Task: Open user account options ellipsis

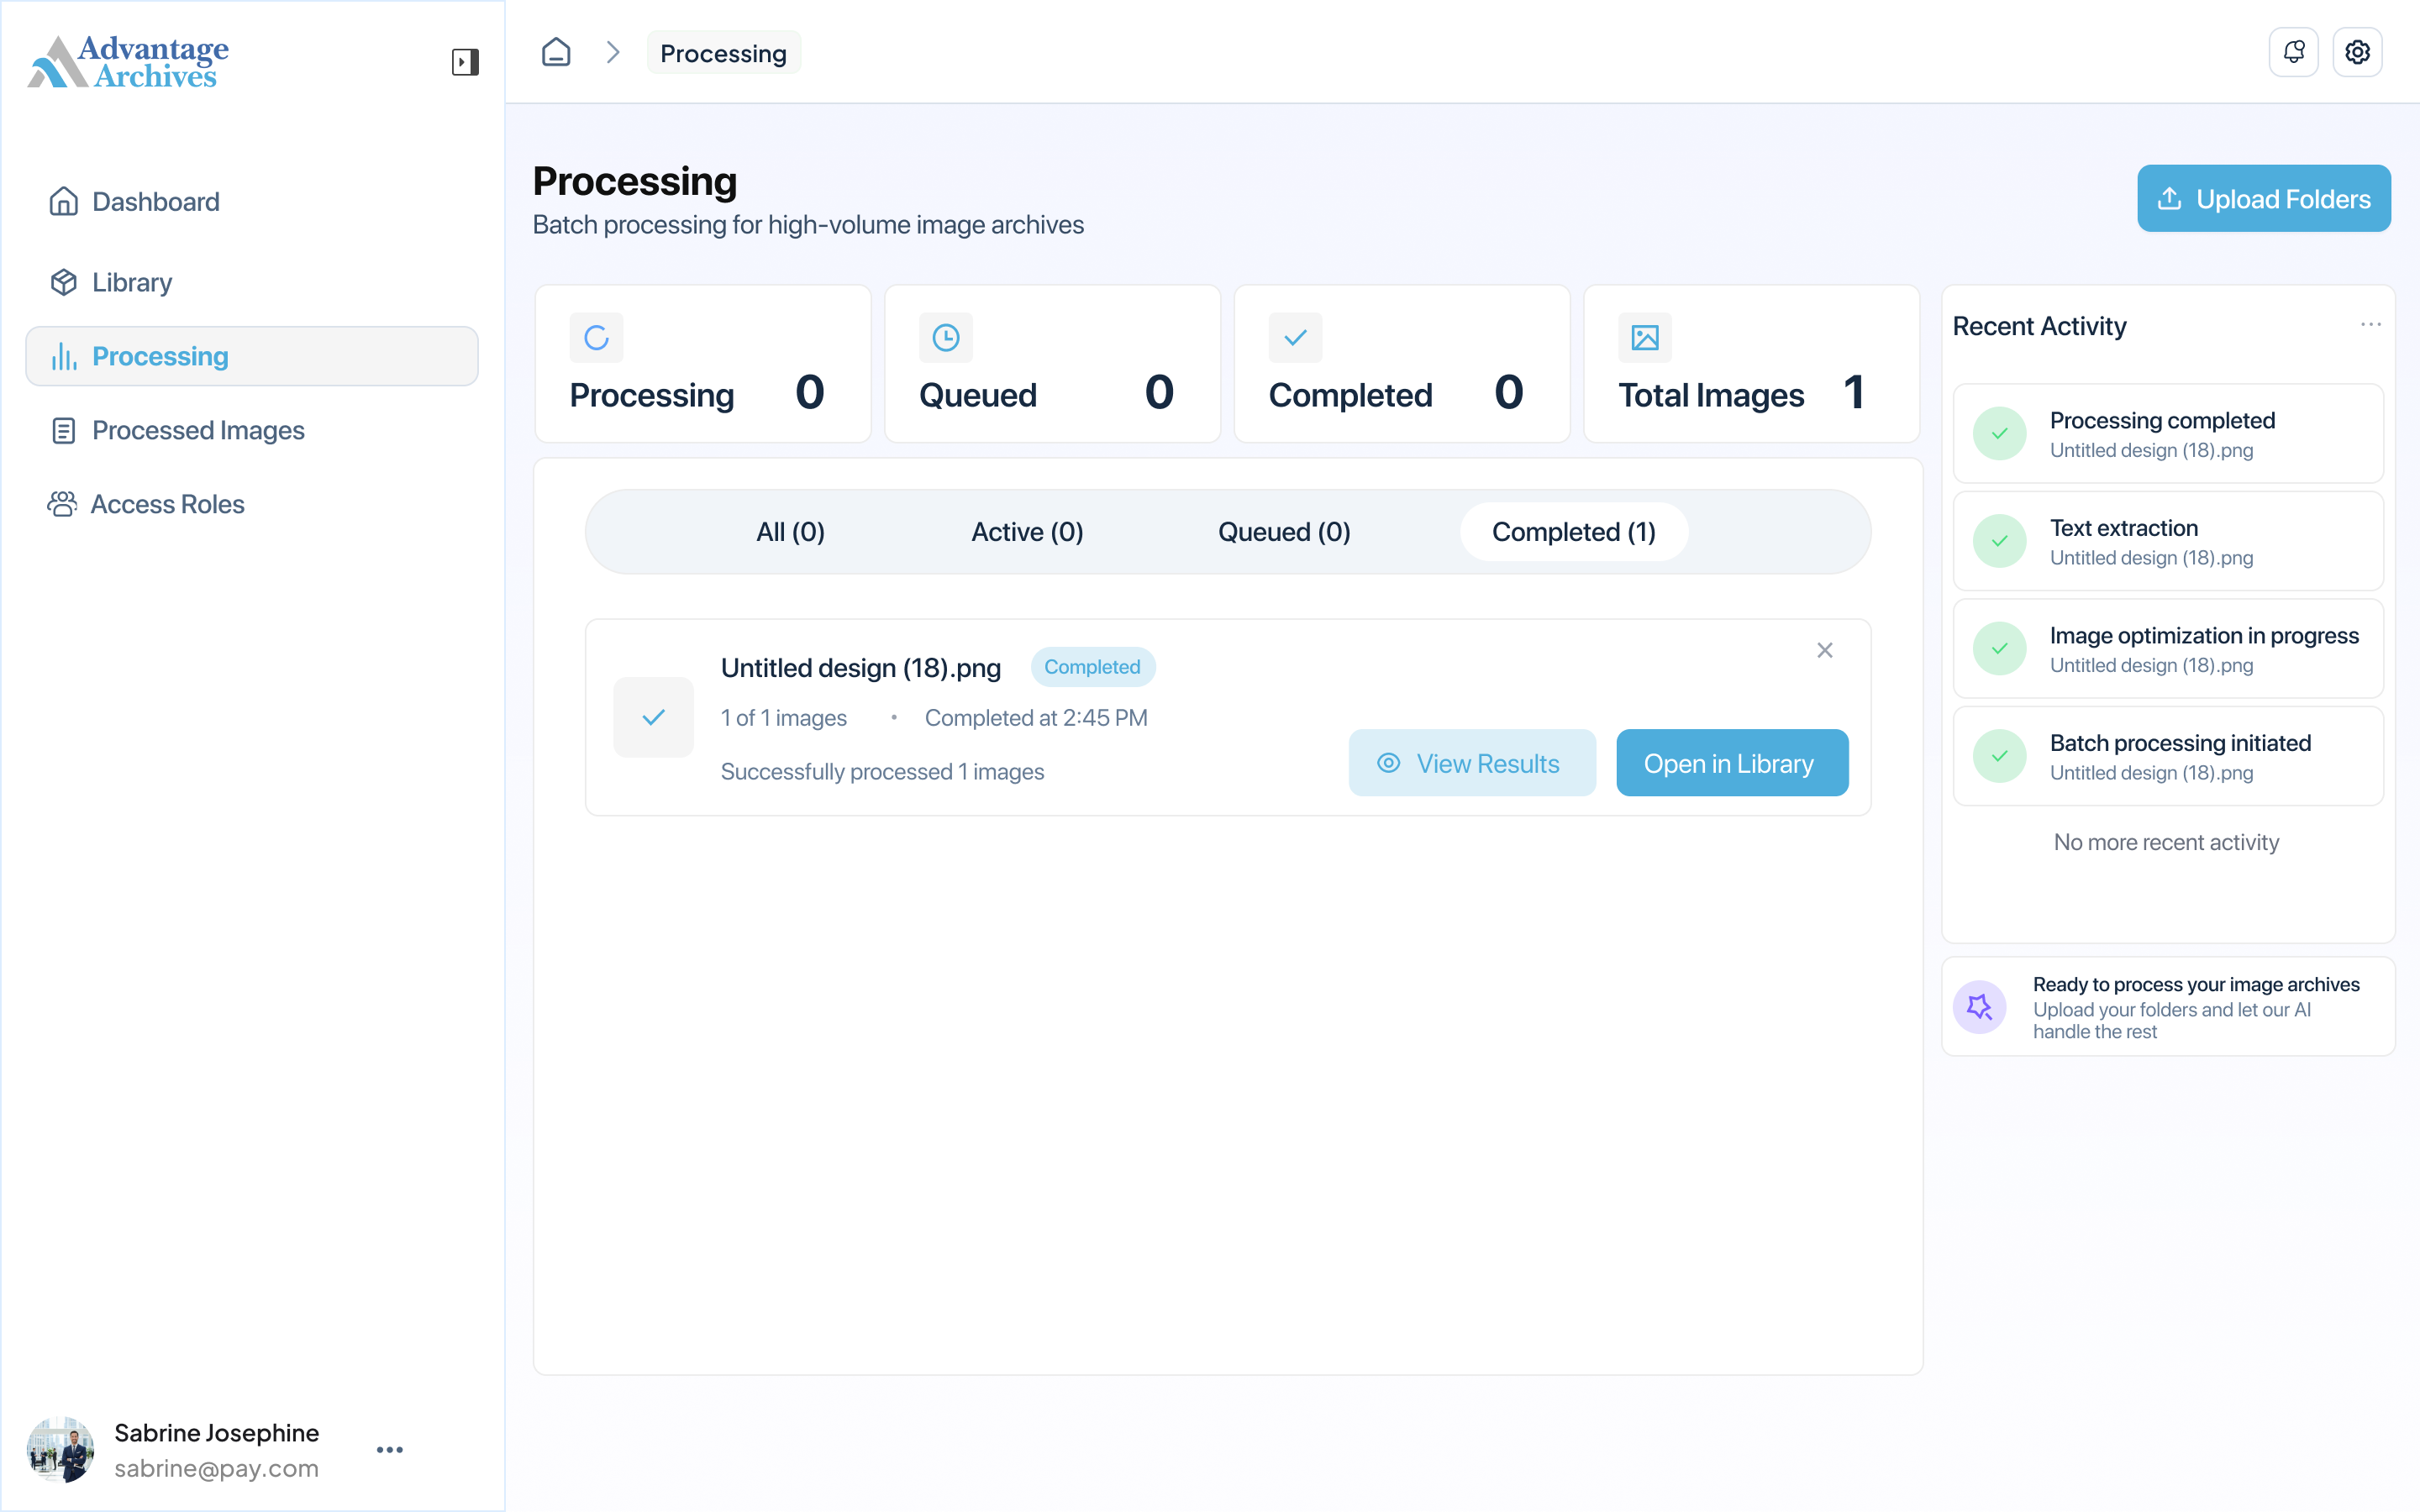Action: pos(390,1449)
